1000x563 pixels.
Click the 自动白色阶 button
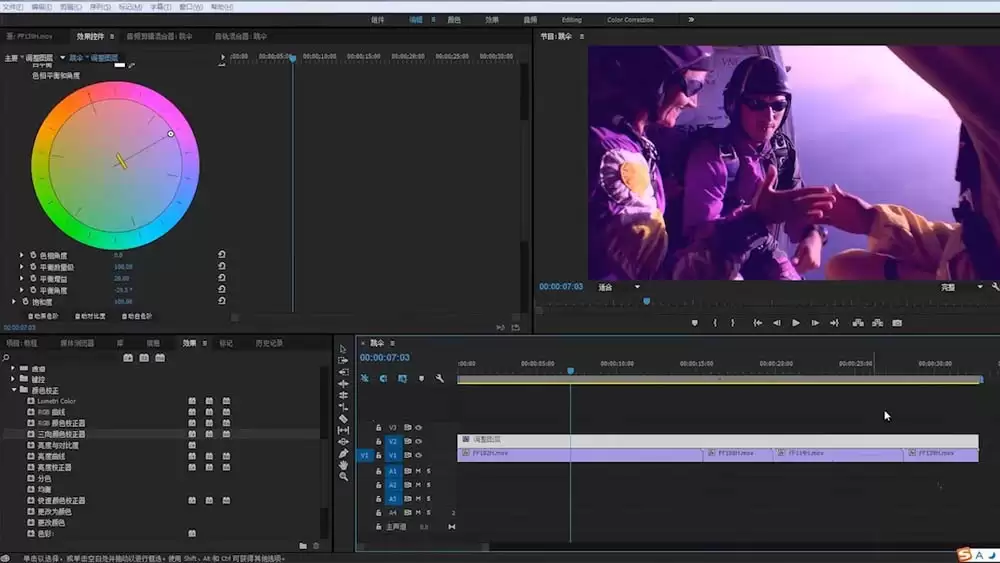137,316
